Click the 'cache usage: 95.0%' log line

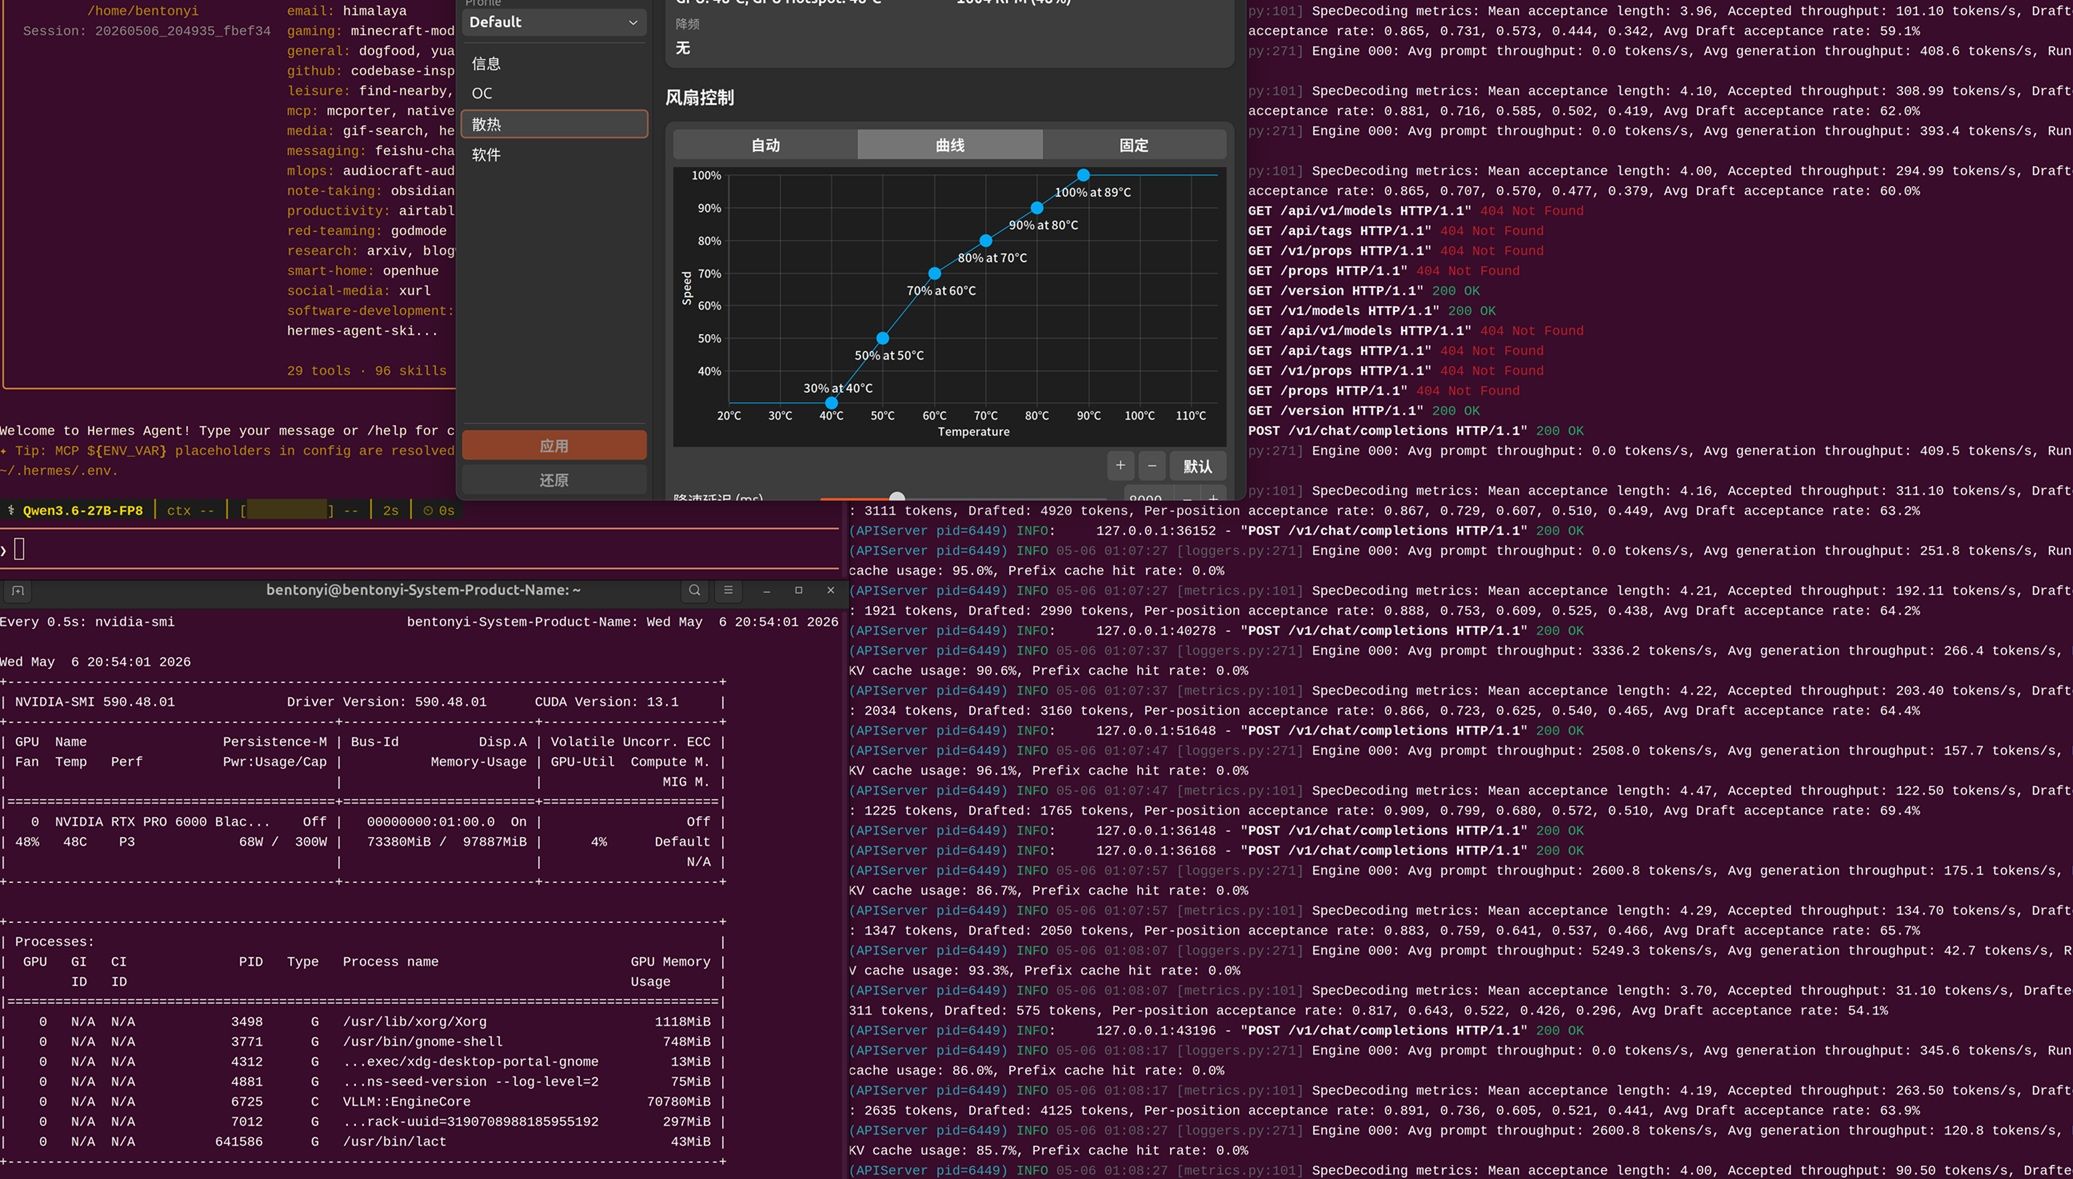point(1036,571)
